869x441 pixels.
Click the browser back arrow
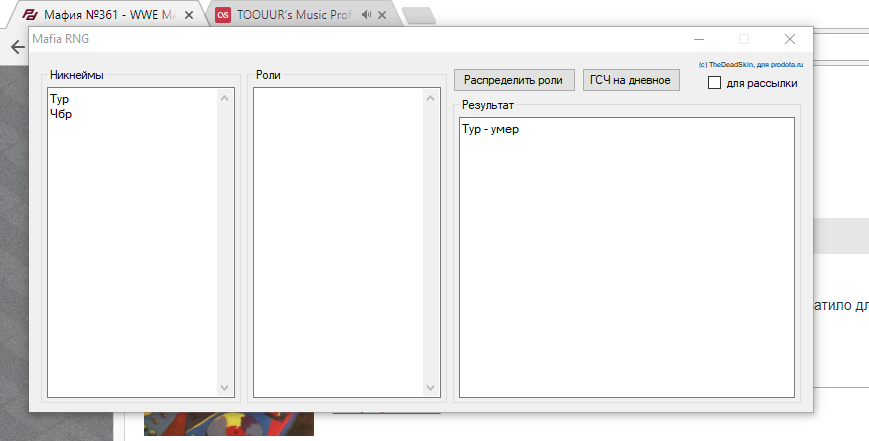coord(18,47)
